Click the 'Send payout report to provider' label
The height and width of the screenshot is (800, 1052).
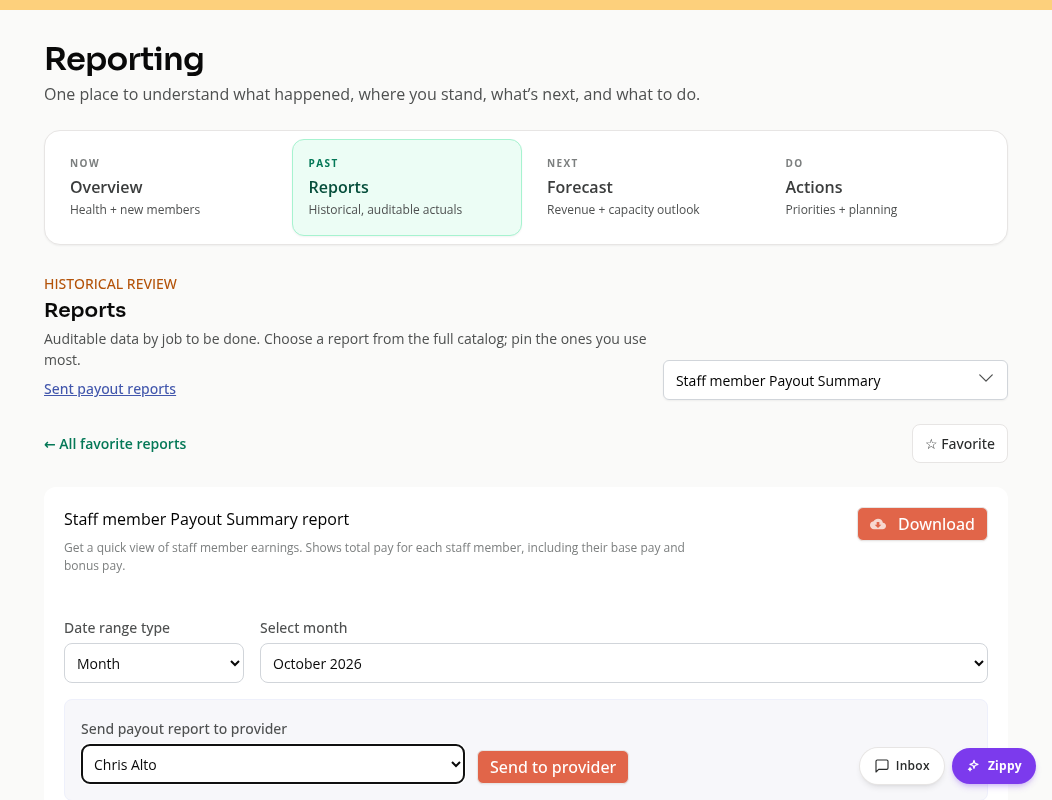click(184, 729)
